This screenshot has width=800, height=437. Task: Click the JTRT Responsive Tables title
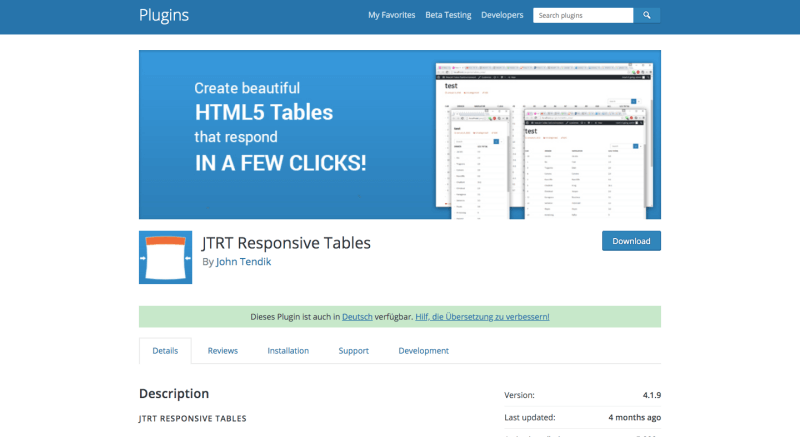pos(286,243)
